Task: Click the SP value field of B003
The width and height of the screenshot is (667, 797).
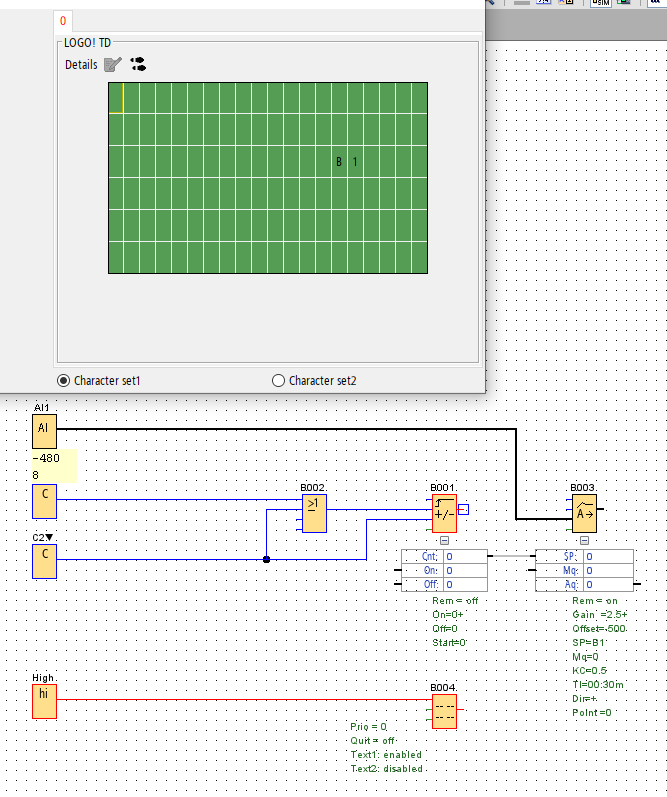Action: click(x=608, y=556)
